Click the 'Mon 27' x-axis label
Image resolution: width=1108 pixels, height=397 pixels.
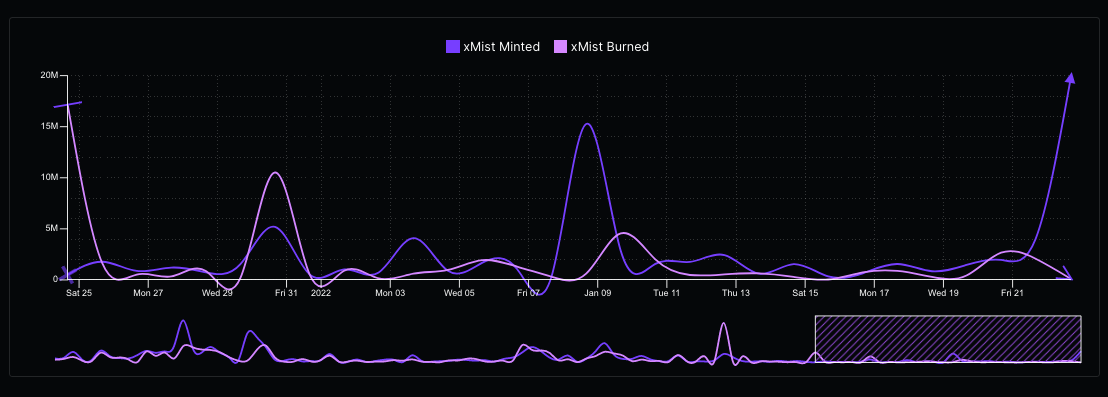tap(148, 292)
